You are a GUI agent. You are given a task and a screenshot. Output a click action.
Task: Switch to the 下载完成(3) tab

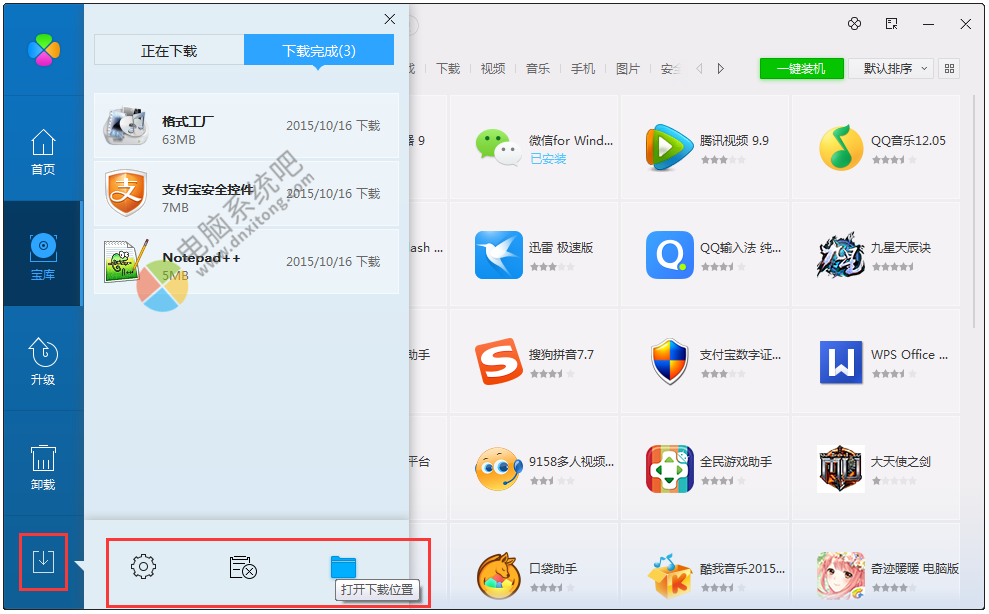tap(319, 50)
